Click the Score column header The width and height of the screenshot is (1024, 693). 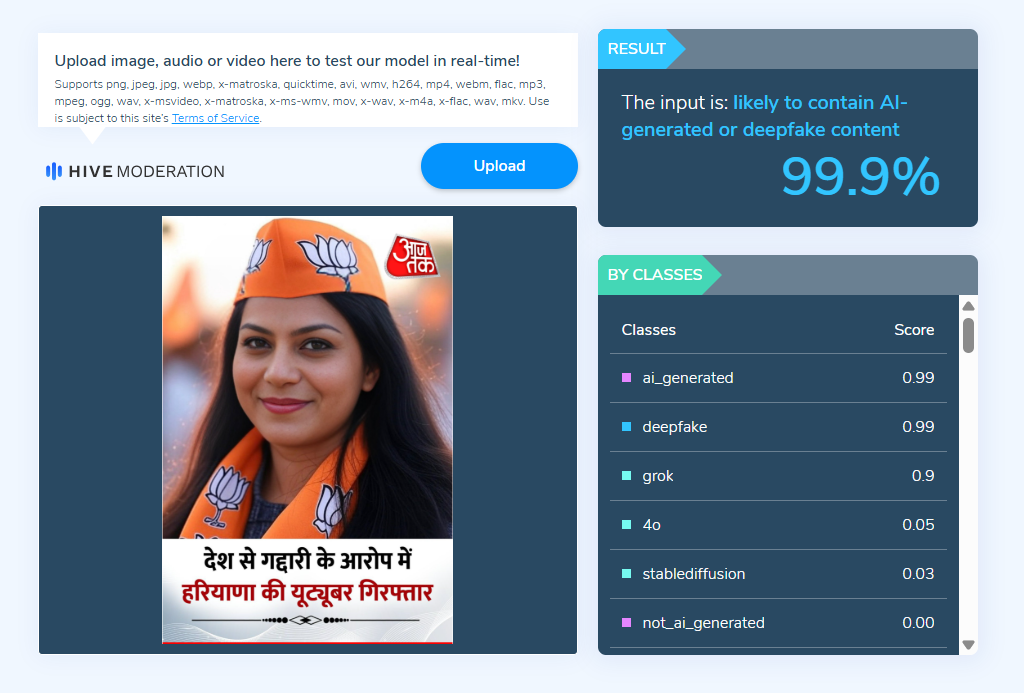(914, 330)
